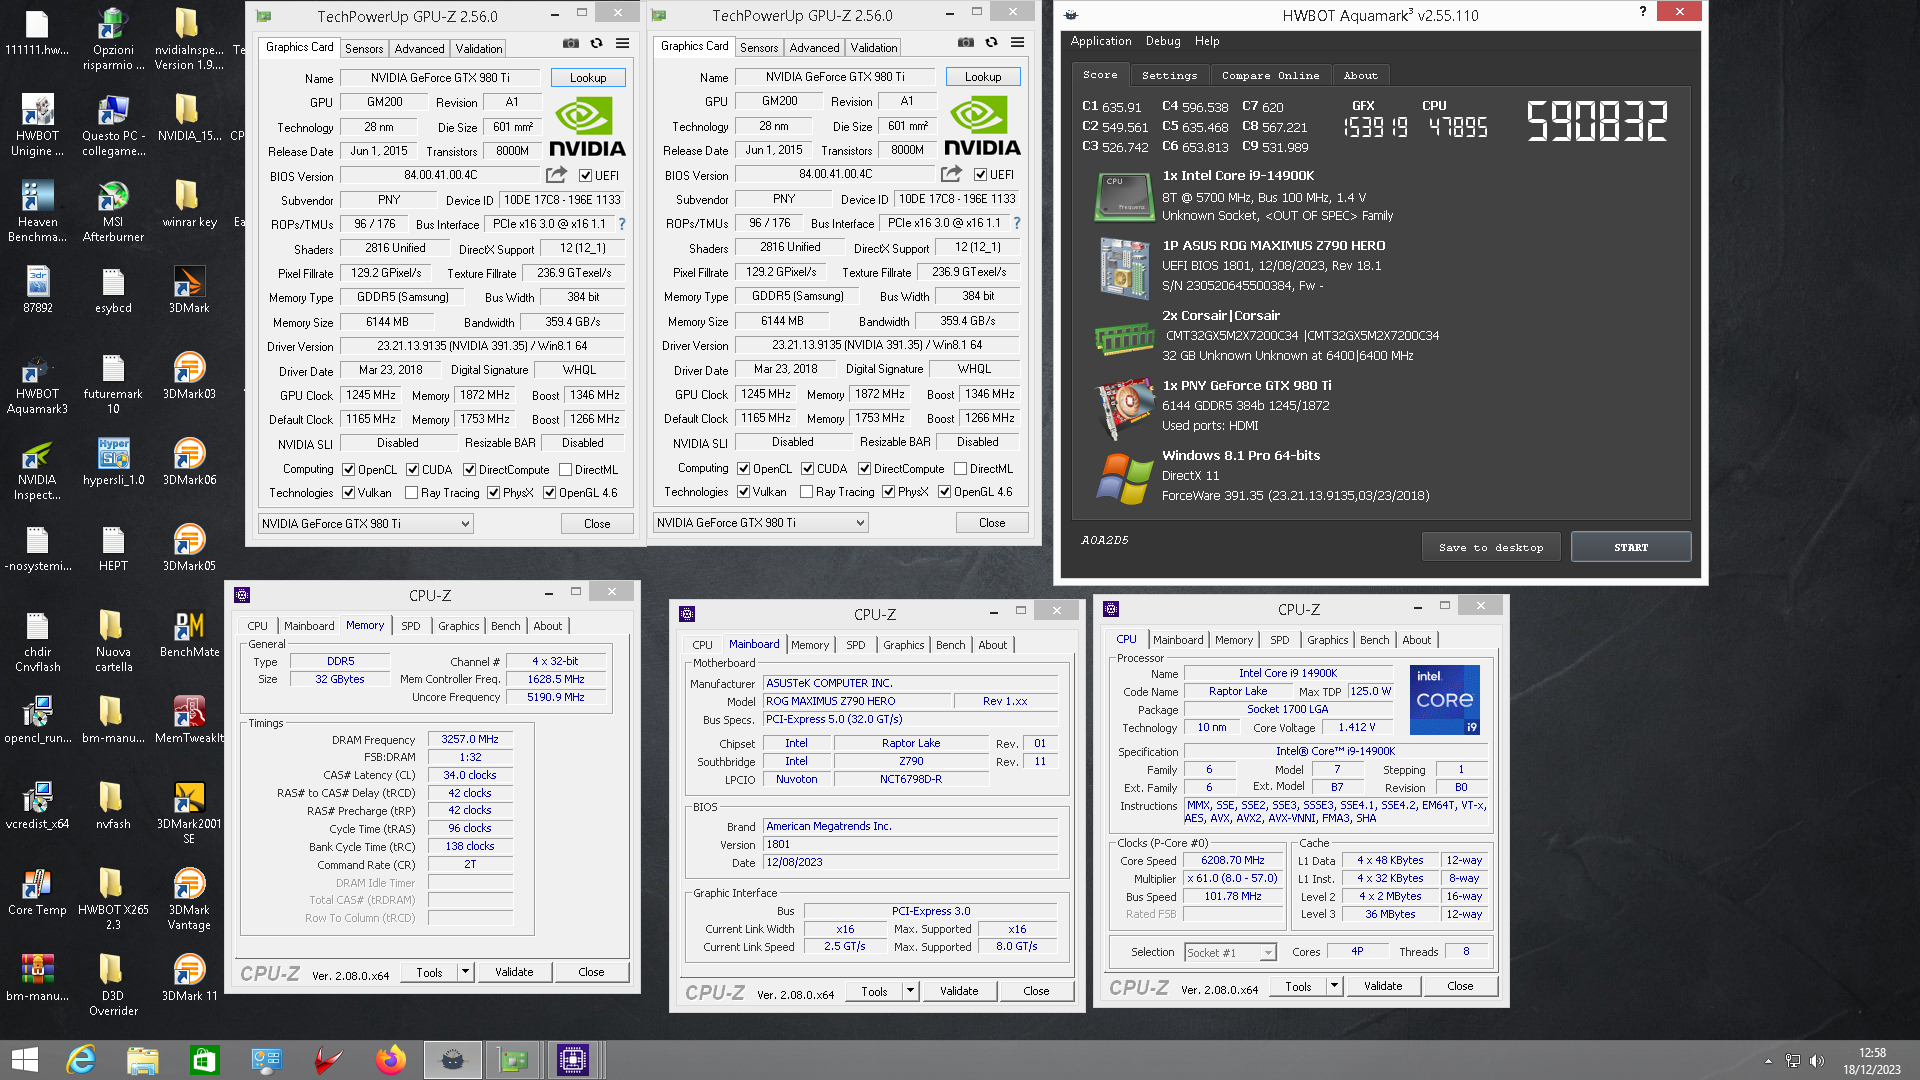Click Bus Interface question mark in right GPU-Z
1920x1080 pixels.
pyautogui.click(x=1017, y=223)
